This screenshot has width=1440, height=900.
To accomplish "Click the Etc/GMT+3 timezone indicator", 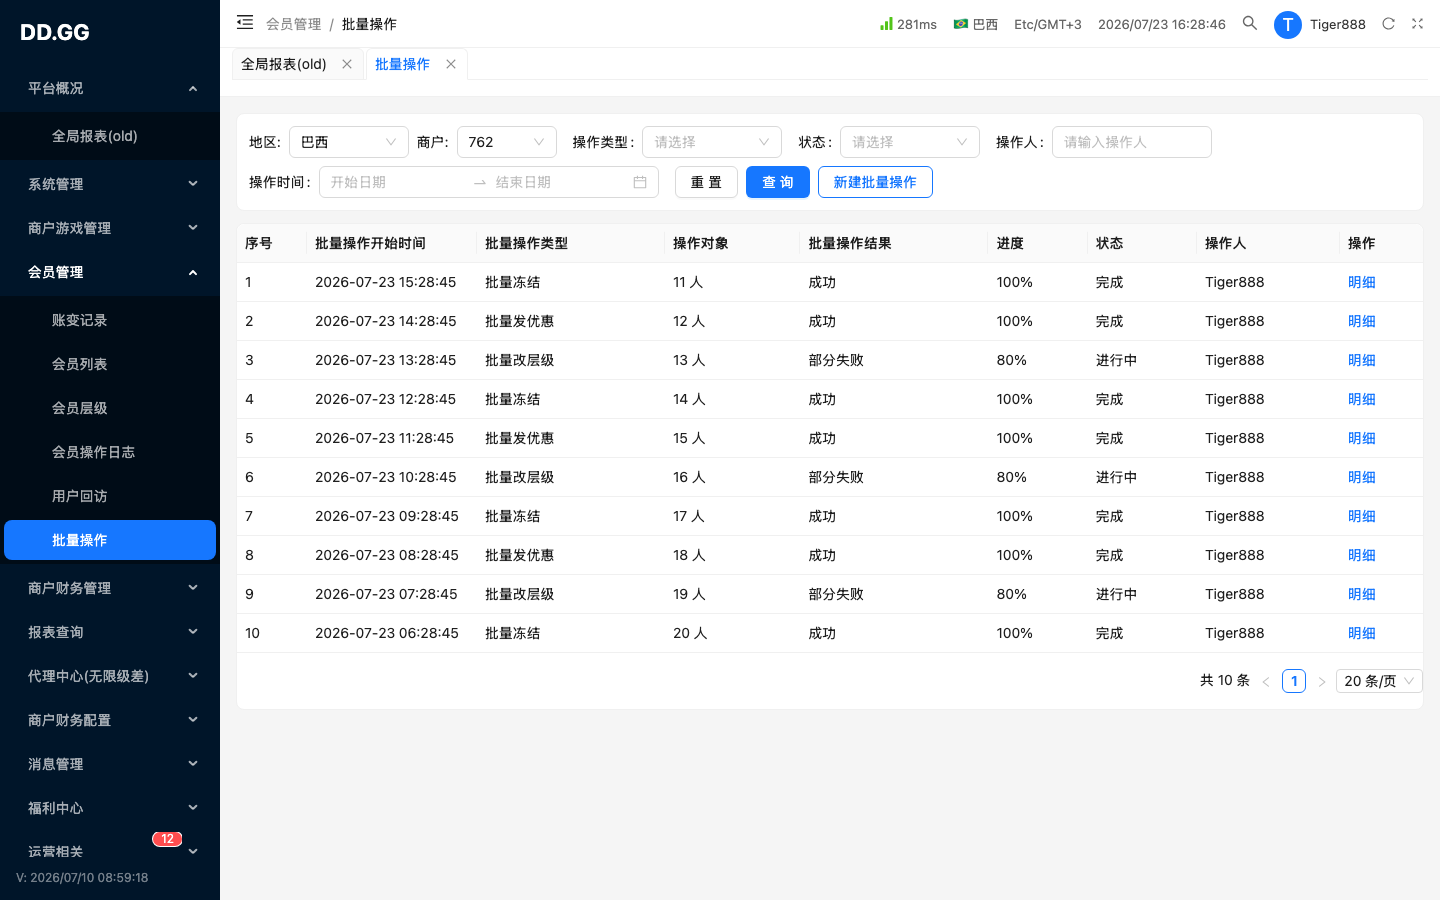I will pyautogui.click(x=1048, y=24).
